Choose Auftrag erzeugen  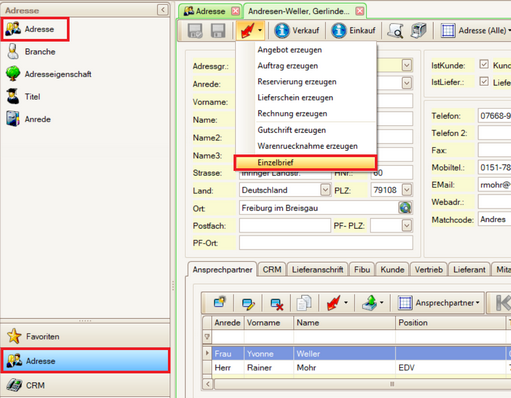click(x=288, y=66)
